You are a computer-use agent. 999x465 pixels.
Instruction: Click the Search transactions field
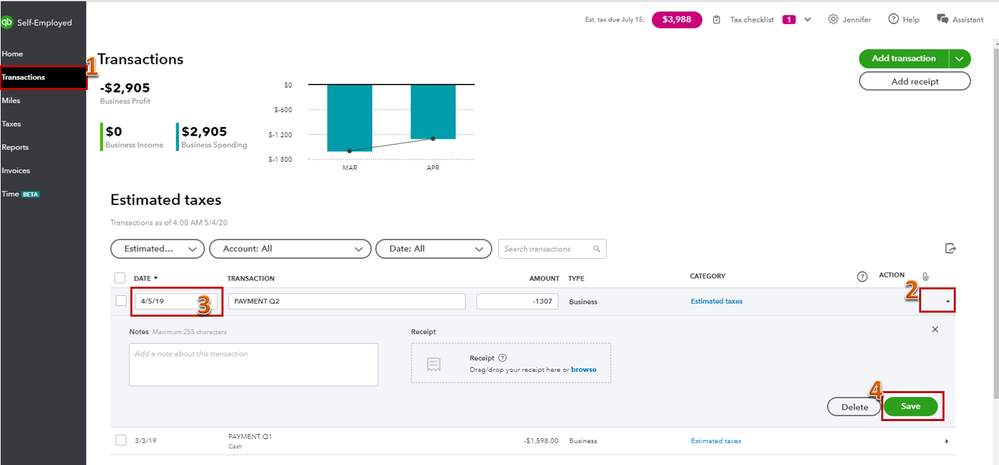pos(552,248)
